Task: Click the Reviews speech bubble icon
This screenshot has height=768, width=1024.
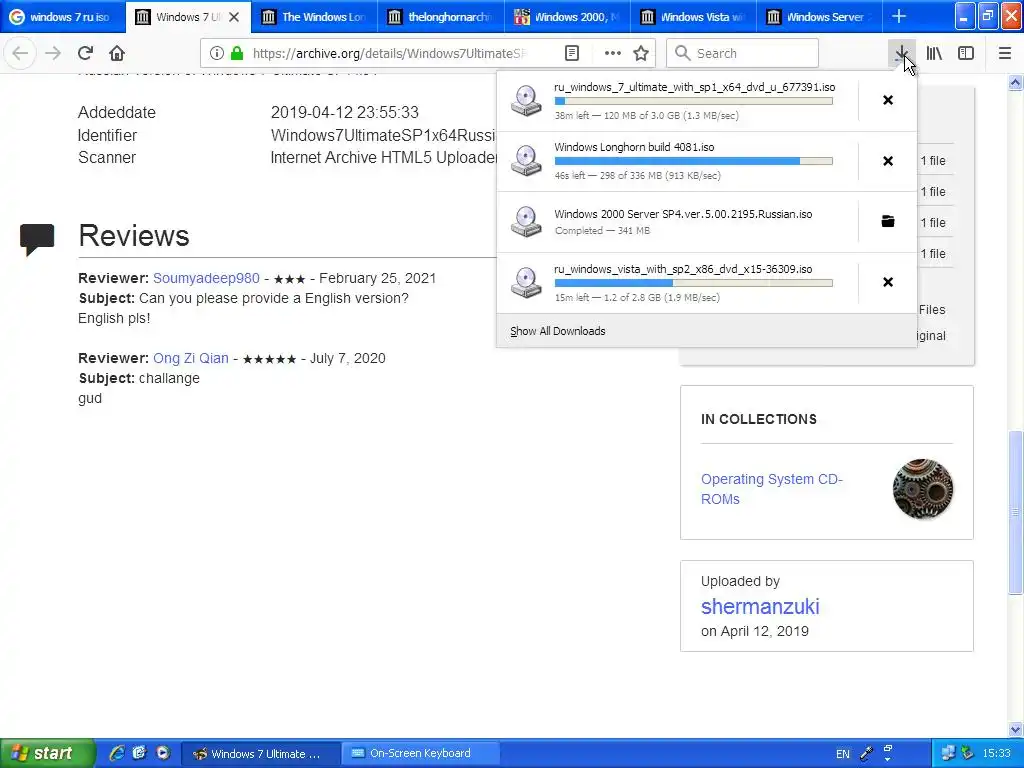Action: 37,239
